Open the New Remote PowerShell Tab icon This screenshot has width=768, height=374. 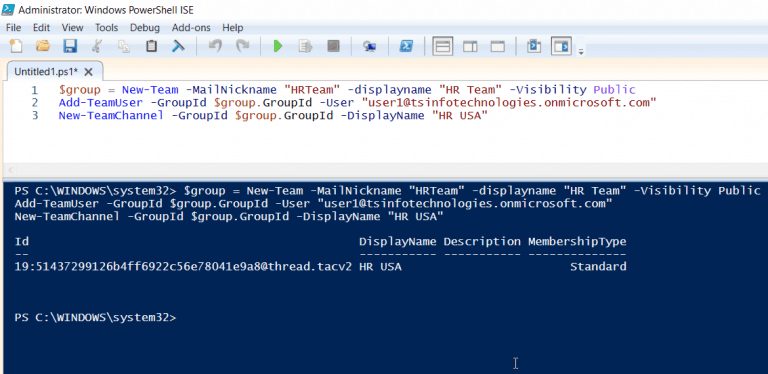pos(369,47)
